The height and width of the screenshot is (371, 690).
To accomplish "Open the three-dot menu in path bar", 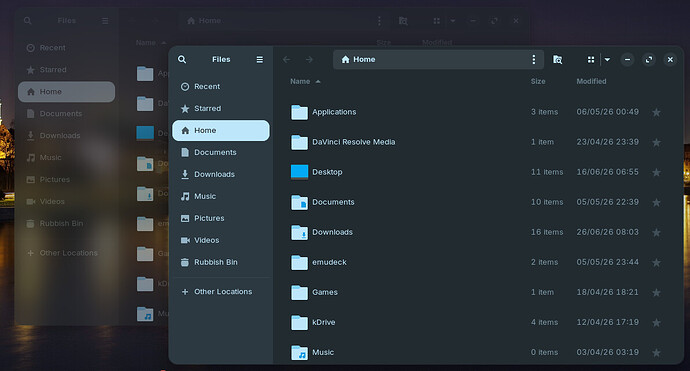I will [x=534, y=59].
